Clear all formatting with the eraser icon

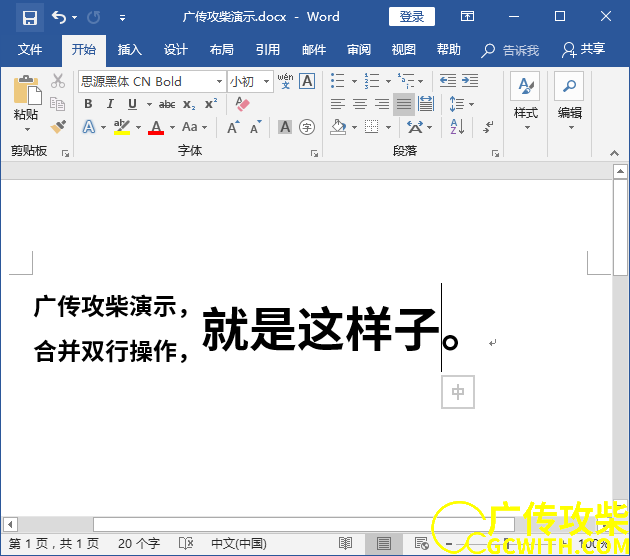241,104
